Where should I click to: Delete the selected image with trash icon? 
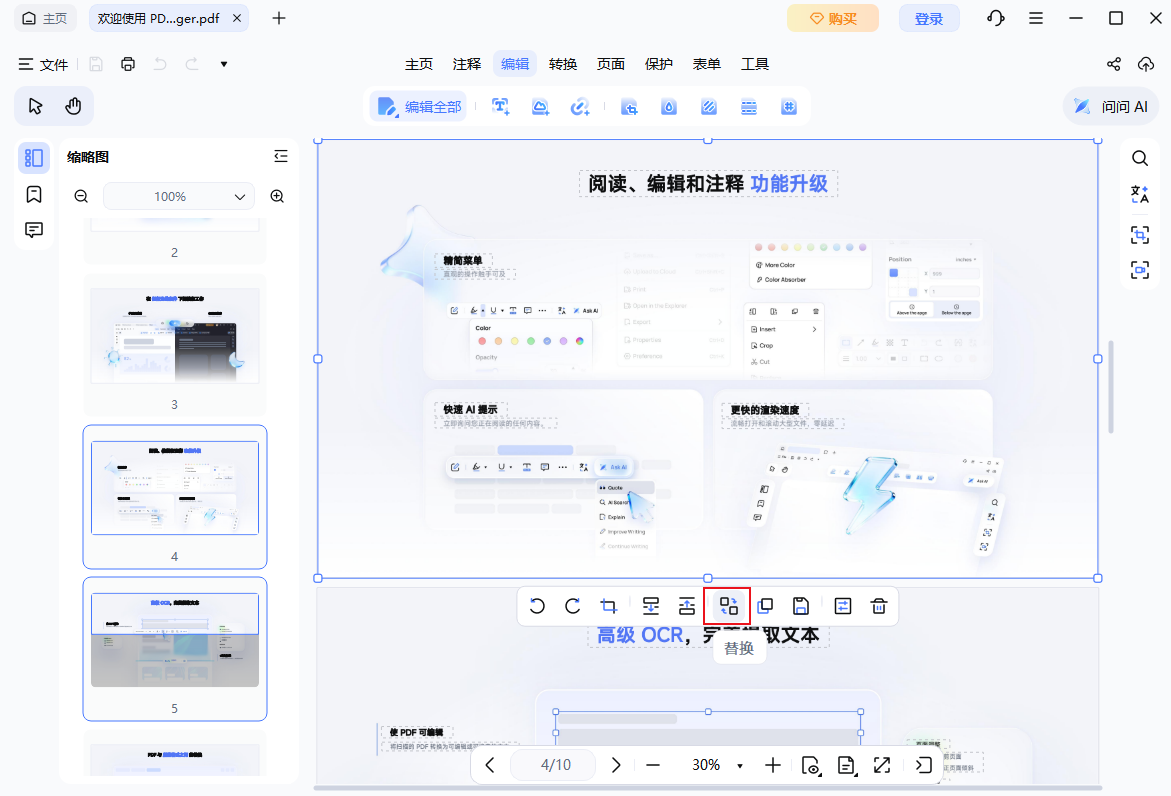(x=879, y=606)
